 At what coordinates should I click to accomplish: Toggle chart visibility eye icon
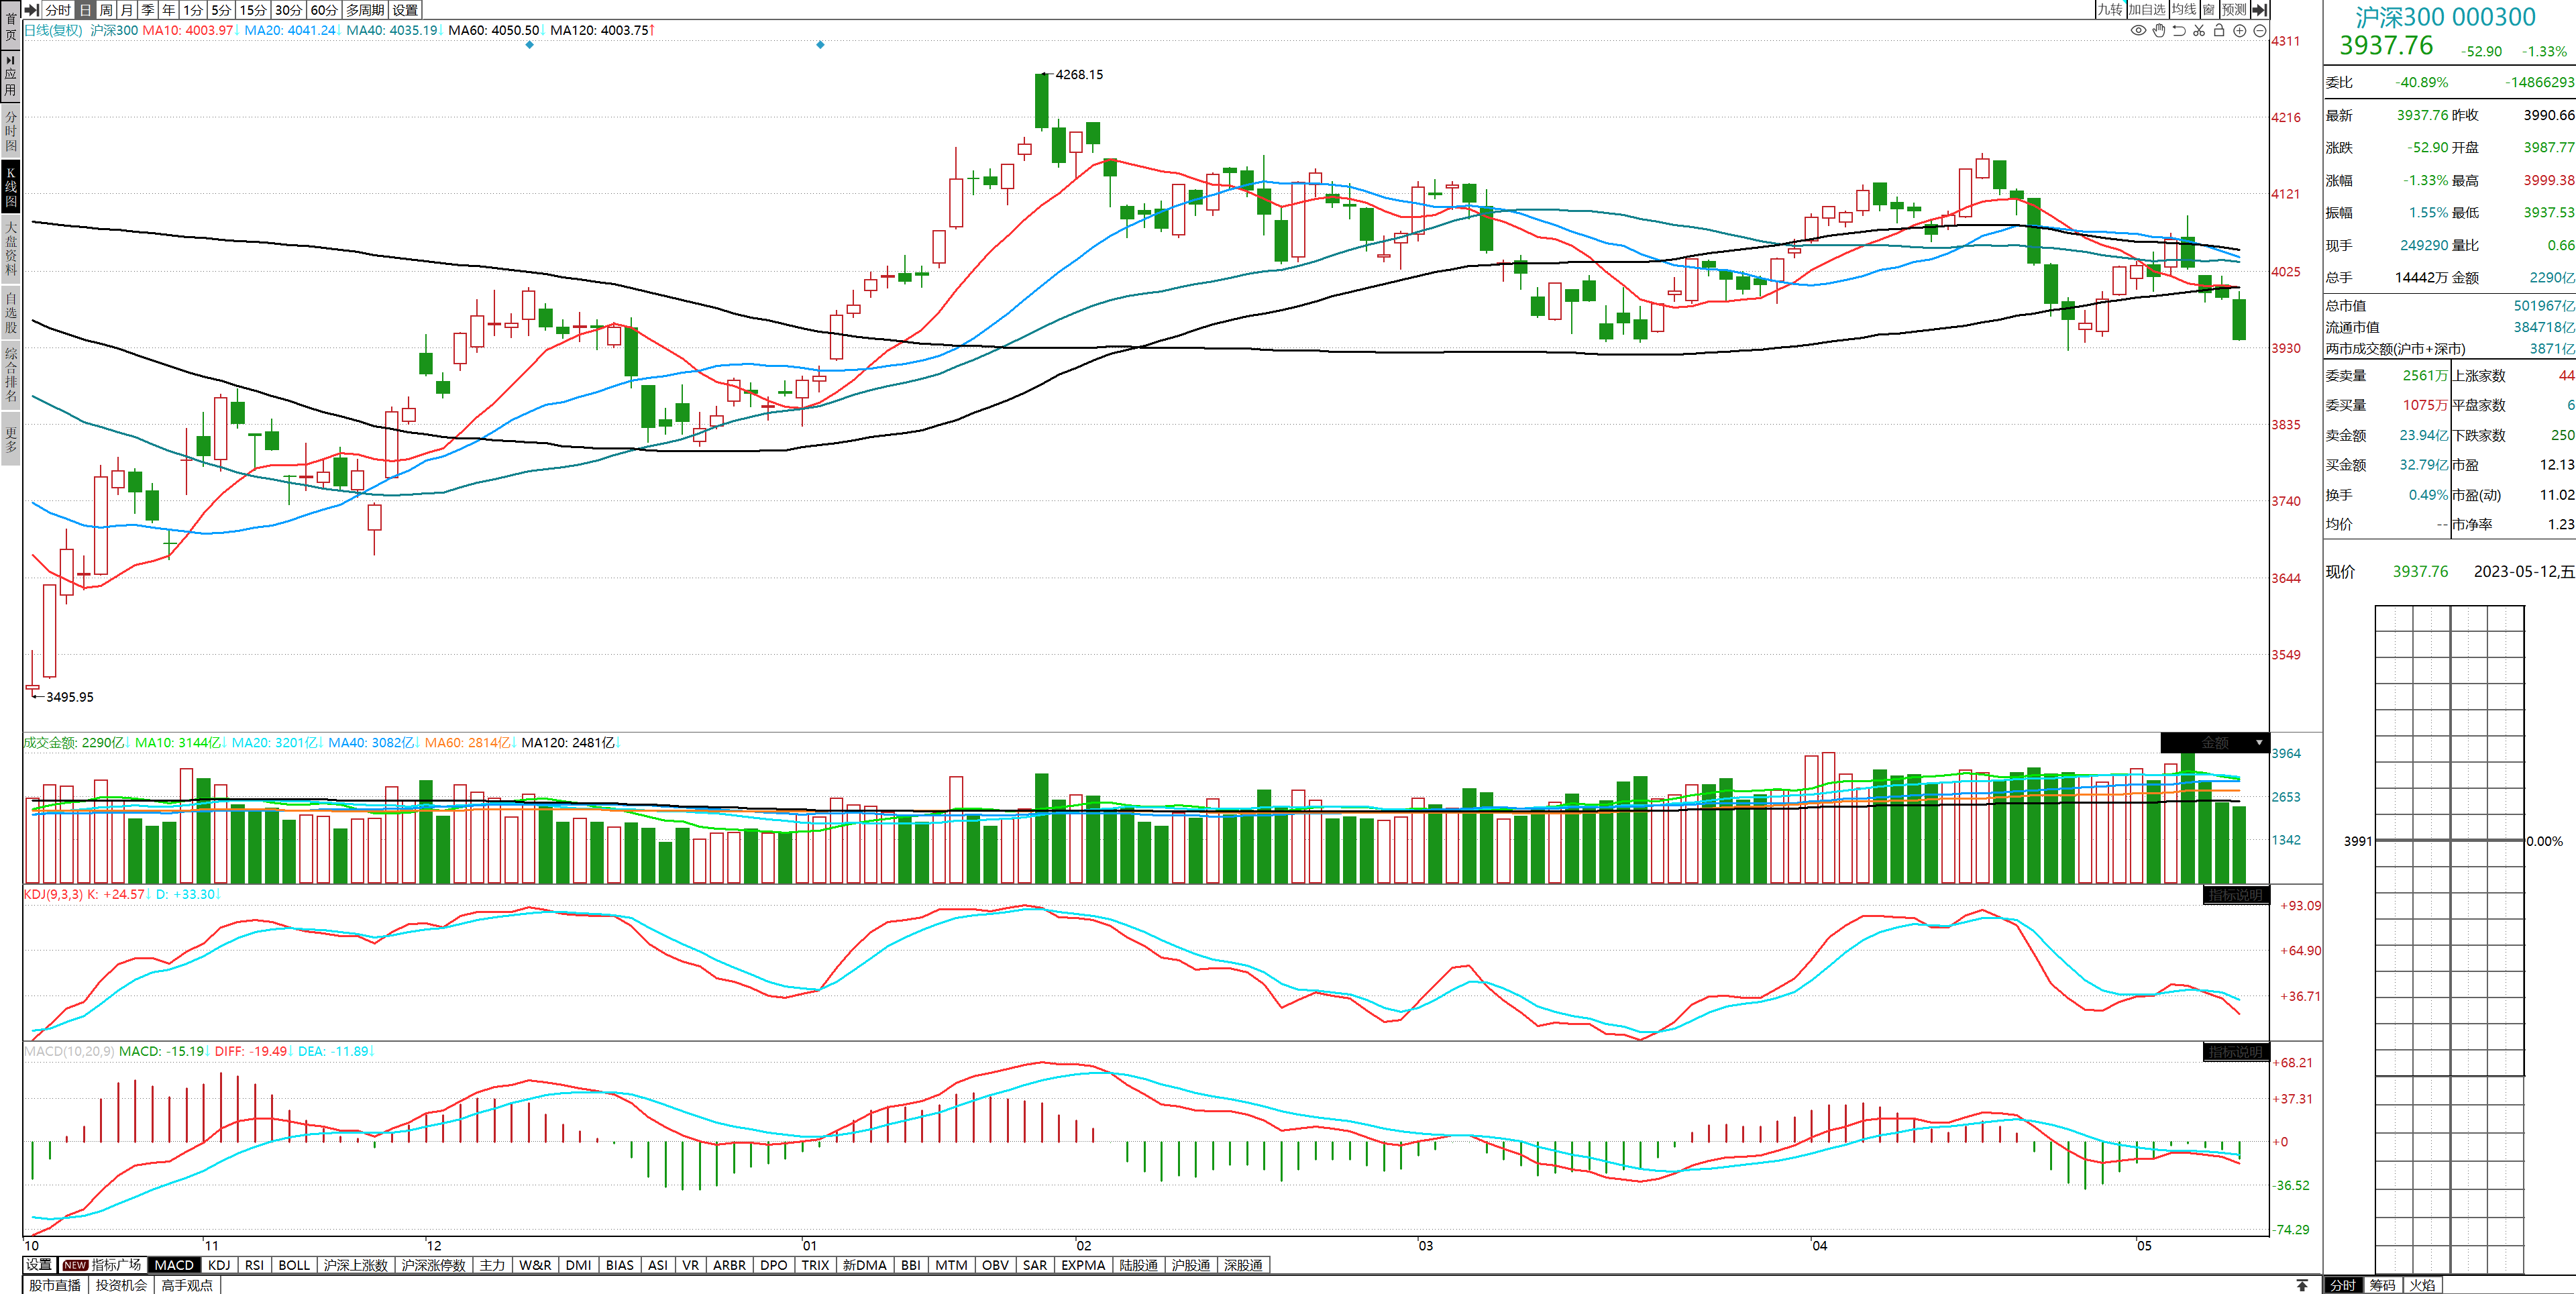(2138, 30)
